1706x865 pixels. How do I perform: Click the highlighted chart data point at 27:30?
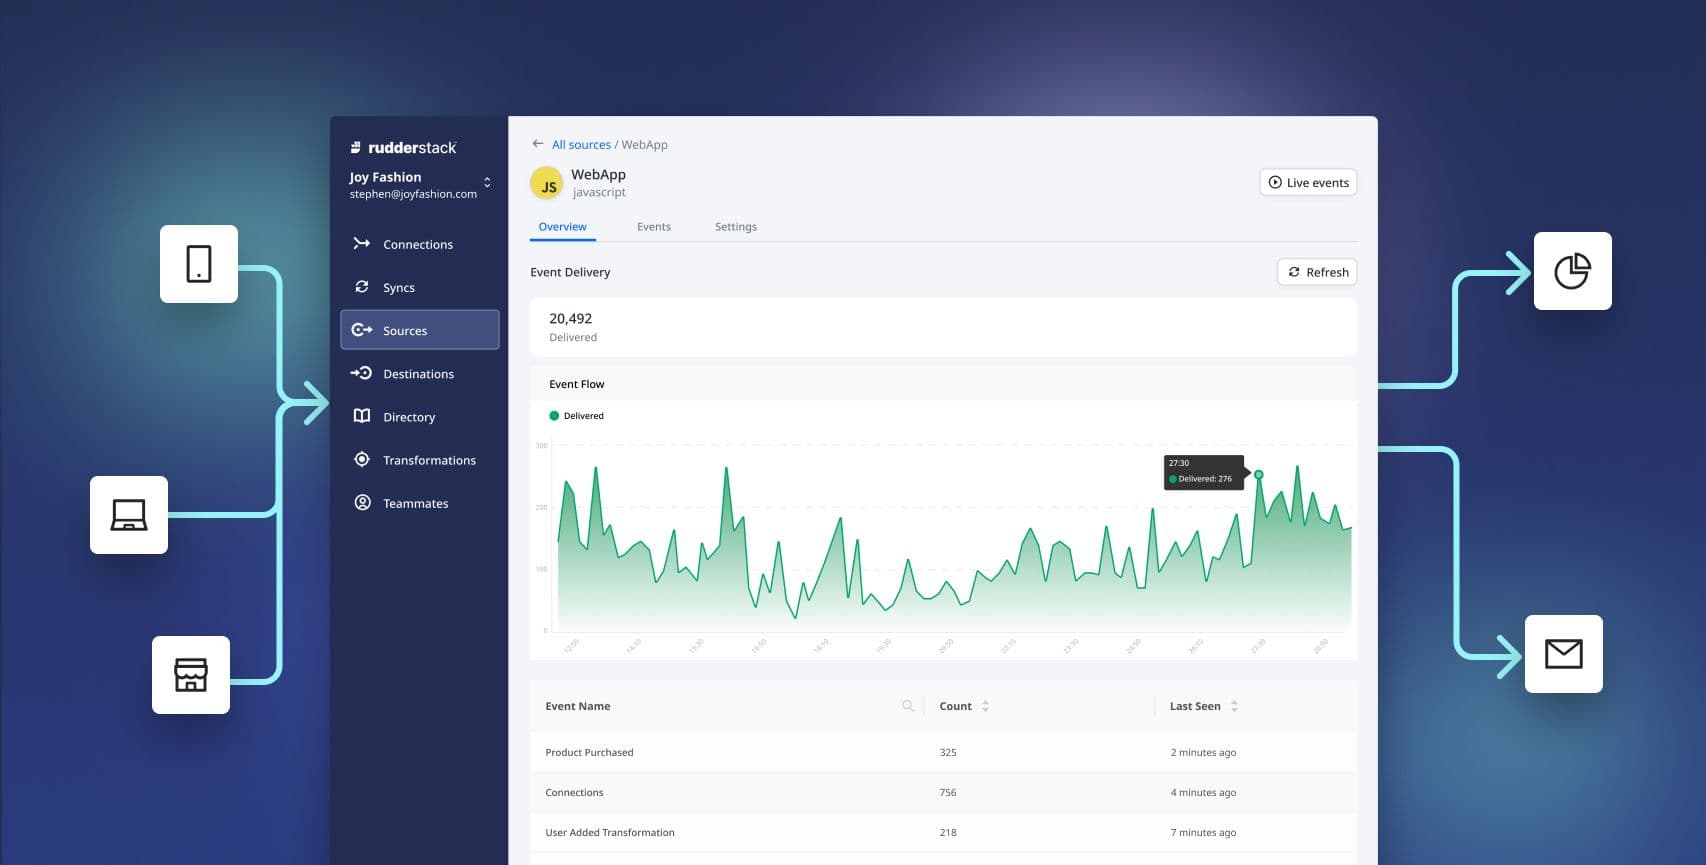[1259, 474]
